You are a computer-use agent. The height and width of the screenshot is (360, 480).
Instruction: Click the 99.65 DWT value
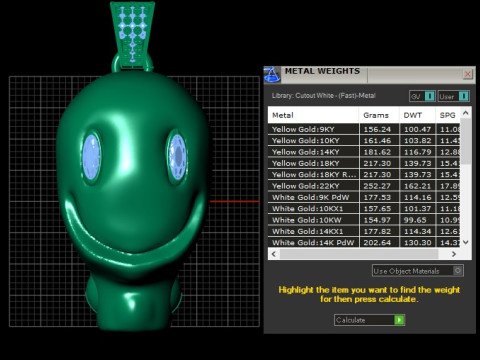(x=415, y=220)
